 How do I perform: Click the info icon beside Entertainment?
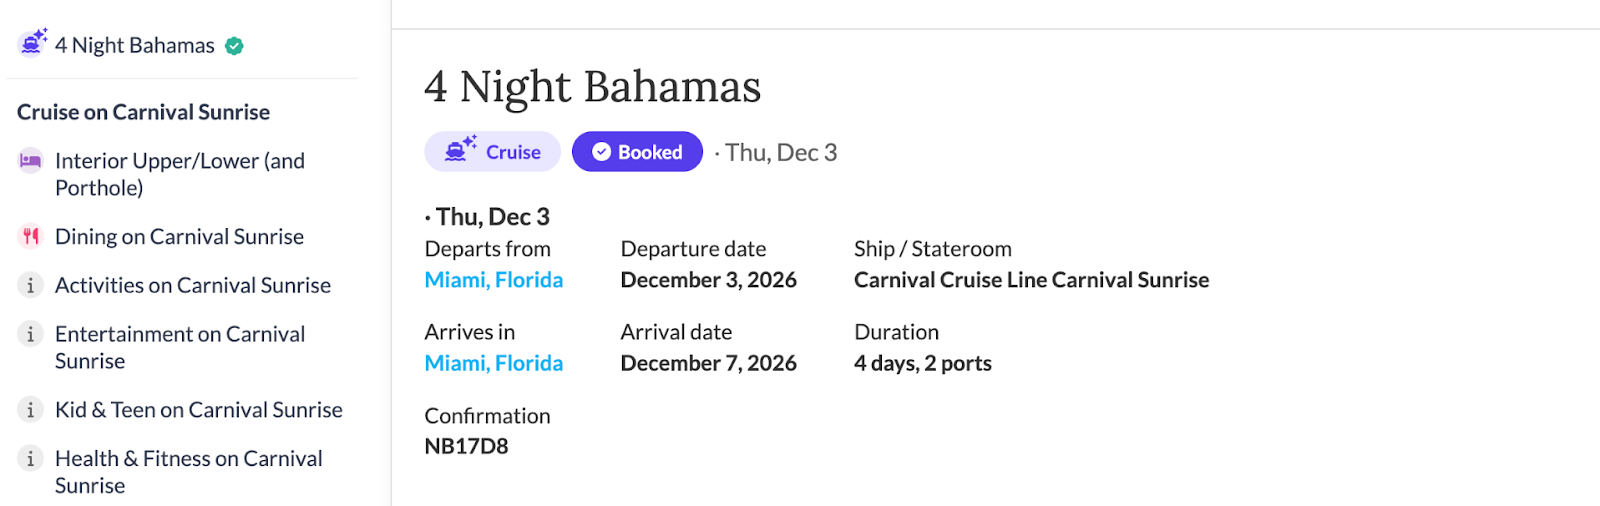pyautogui.click(x=31, y=335)
